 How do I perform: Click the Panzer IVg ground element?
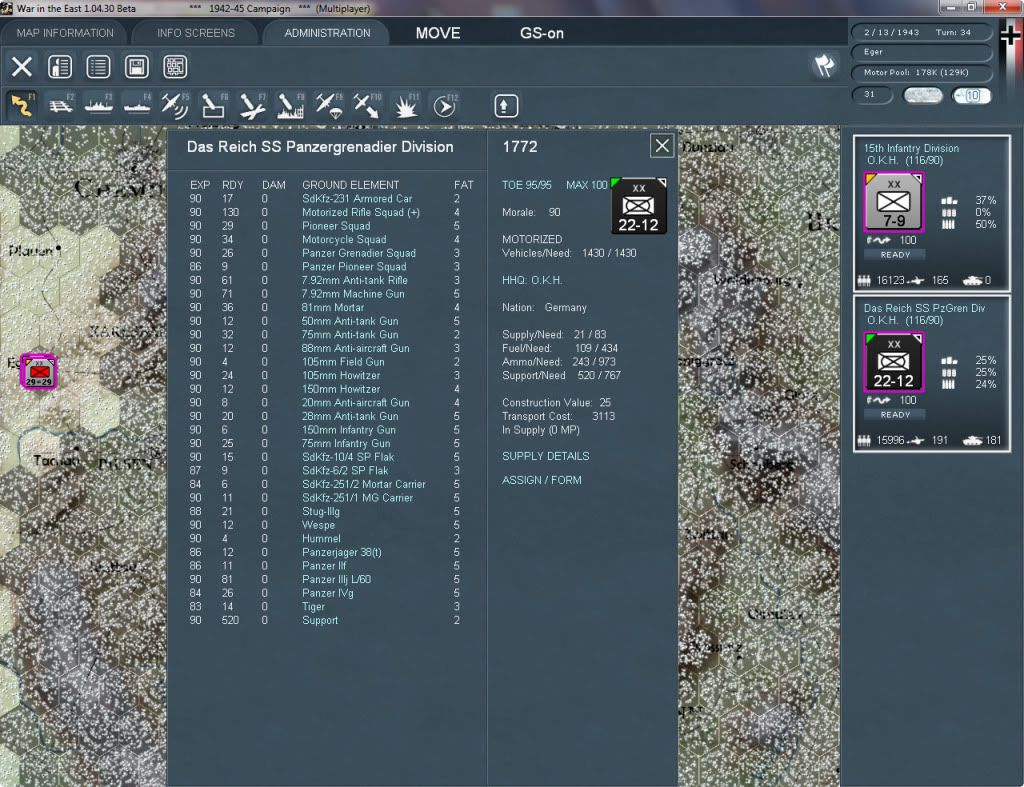(x=327, y=593)
